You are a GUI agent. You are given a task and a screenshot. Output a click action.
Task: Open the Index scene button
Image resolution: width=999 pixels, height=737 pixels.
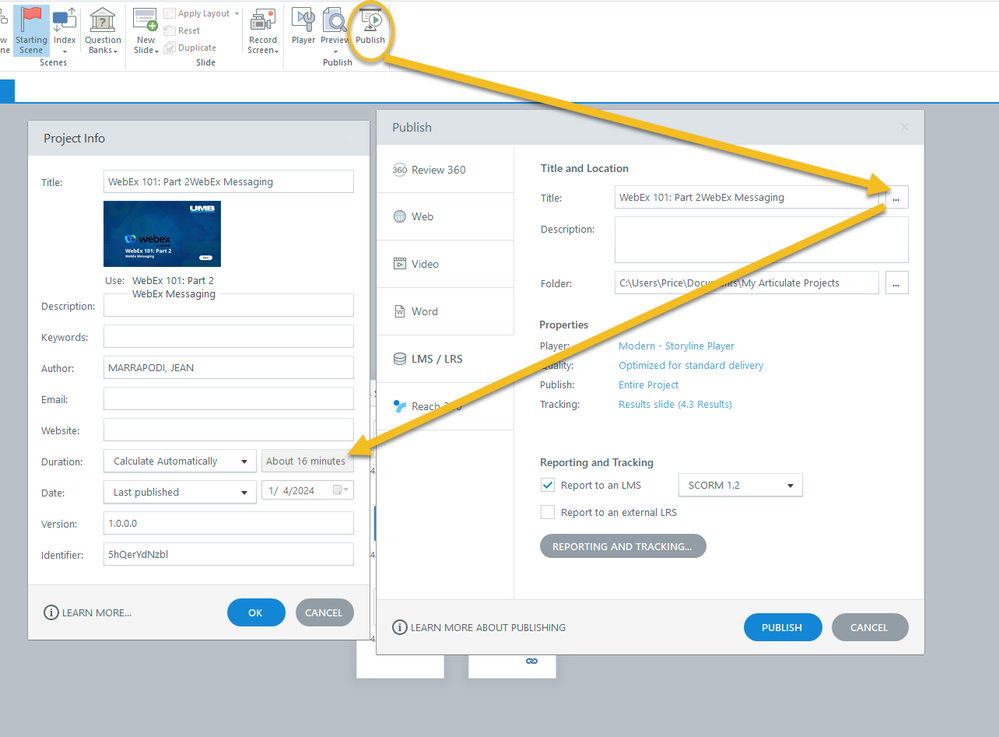click(64, 30)
